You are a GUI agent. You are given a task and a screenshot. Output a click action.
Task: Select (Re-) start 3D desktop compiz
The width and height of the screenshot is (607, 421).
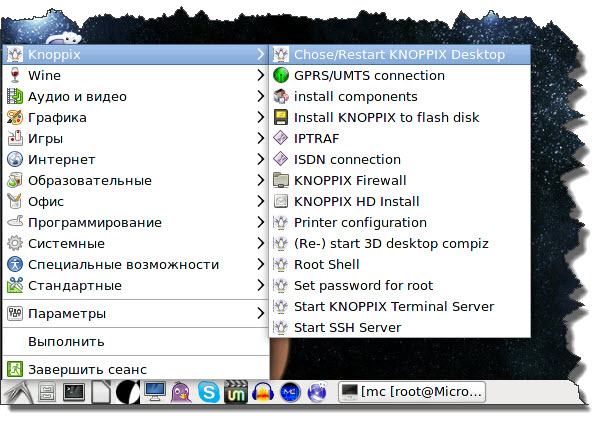pyautogui.click(x=400, y=243)
